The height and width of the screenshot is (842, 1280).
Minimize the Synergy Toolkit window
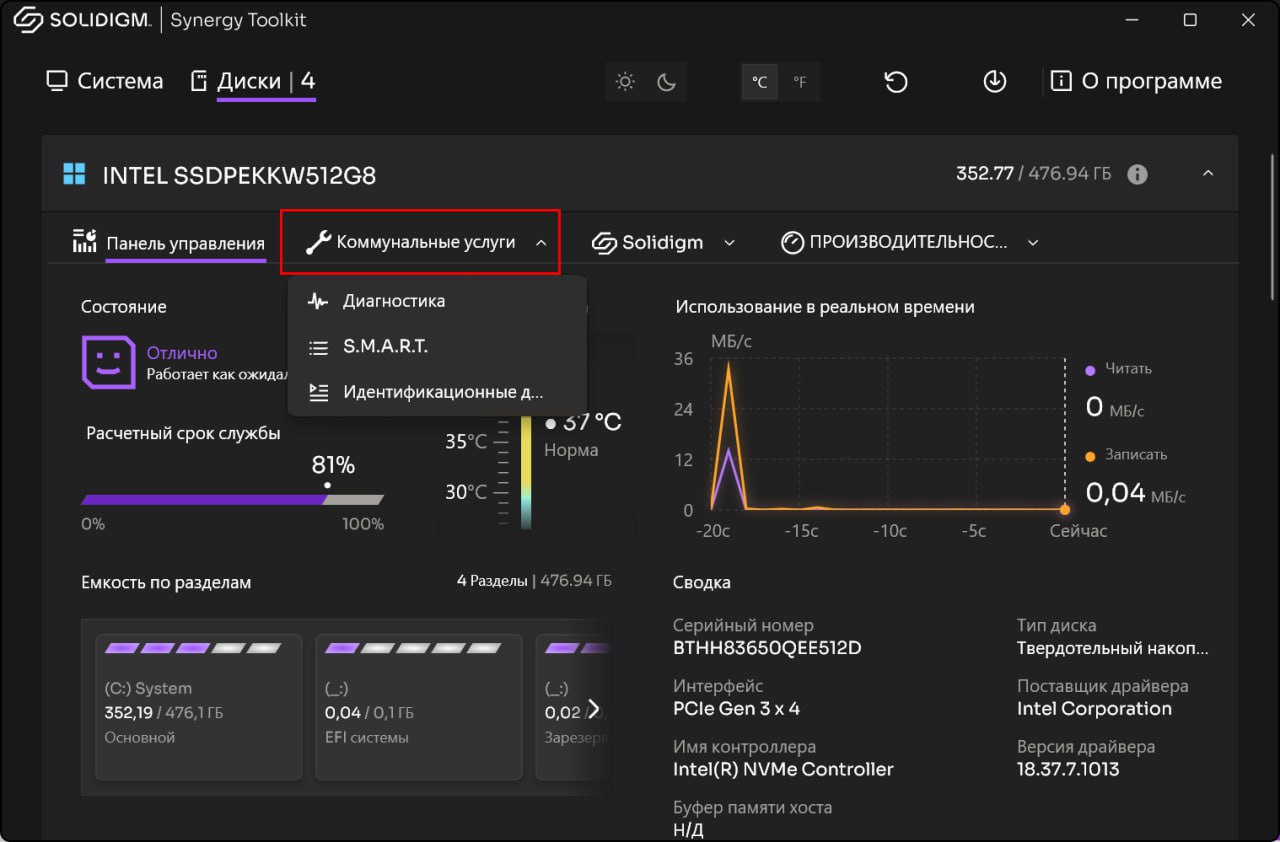pos(1131,20)
